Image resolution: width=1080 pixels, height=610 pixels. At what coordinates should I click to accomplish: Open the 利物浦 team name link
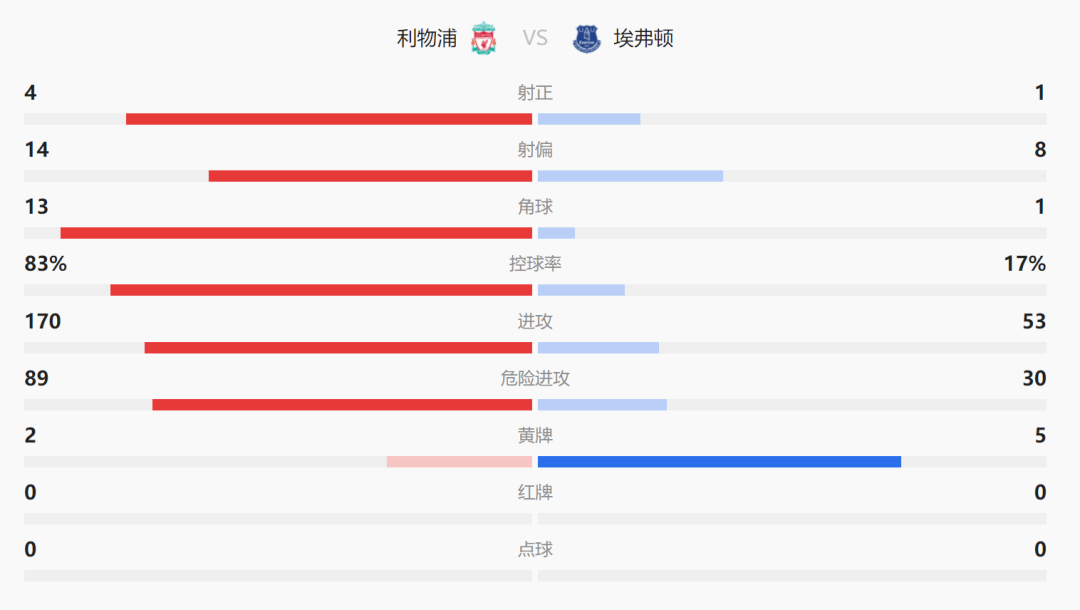coord(427,38)
